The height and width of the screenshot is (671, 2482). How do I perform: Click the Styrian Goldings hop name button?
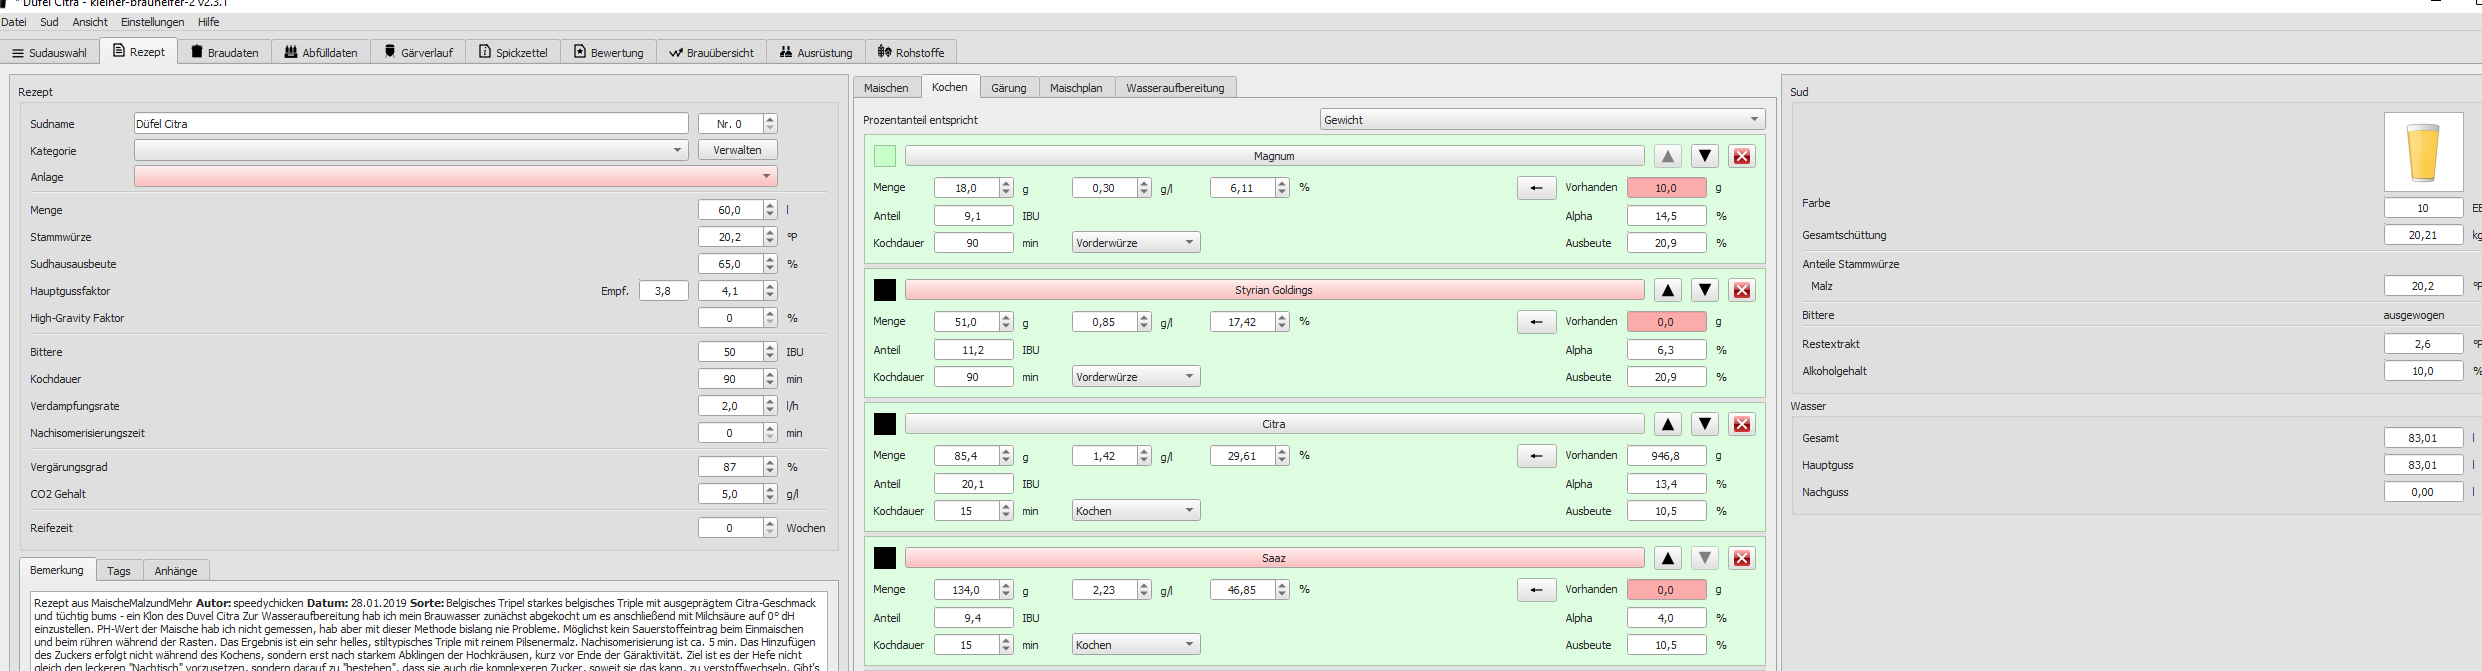tap(1273, 290)
